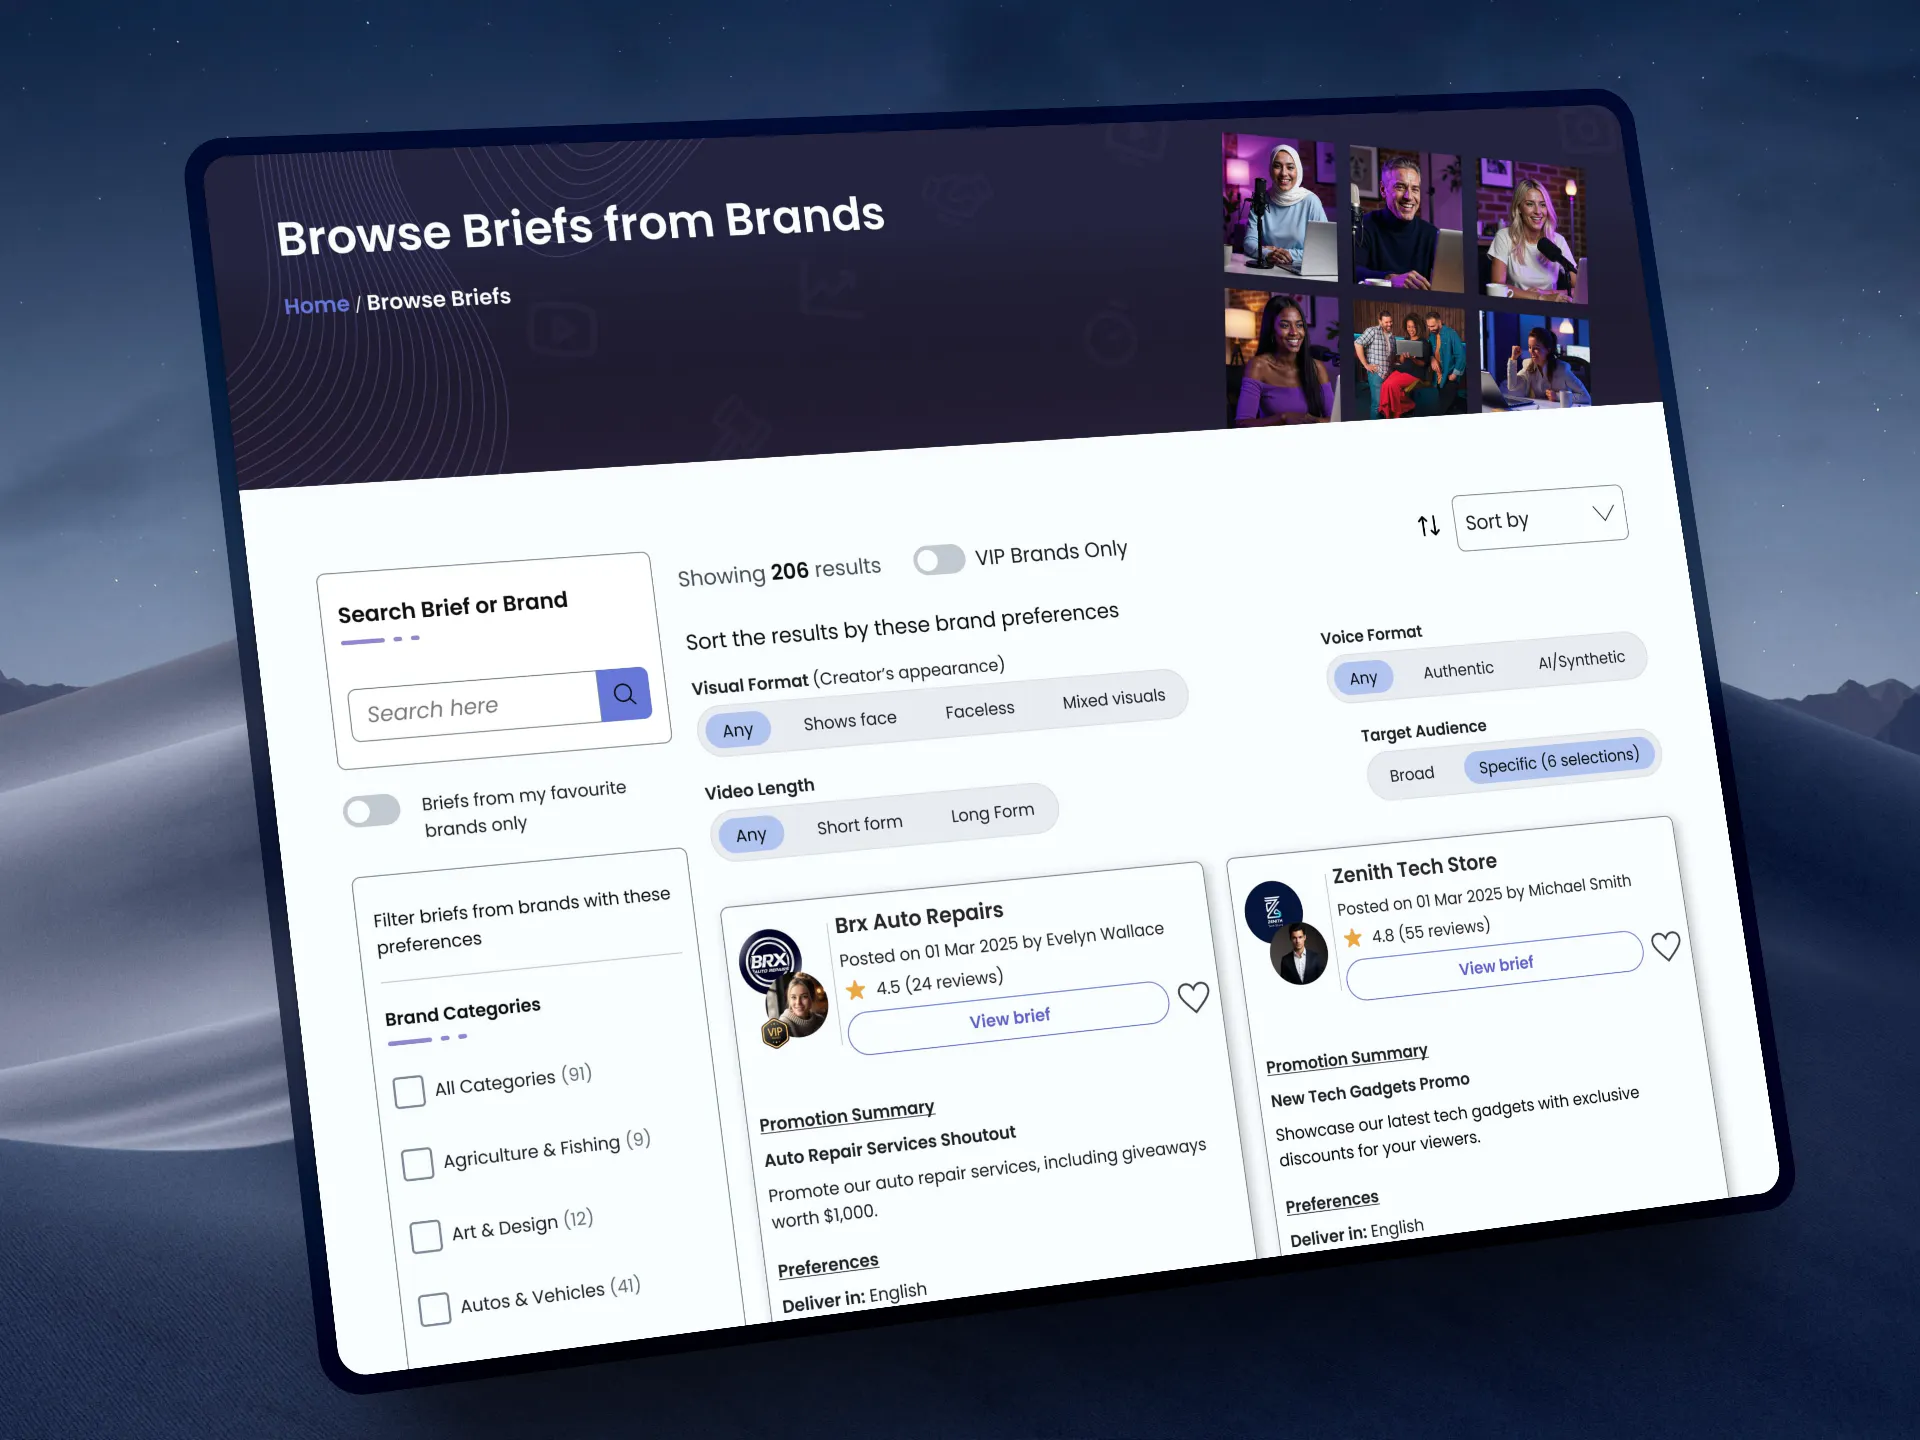
Task: Open Brx Auto Repairs brand title
Action: click(919, 917)
